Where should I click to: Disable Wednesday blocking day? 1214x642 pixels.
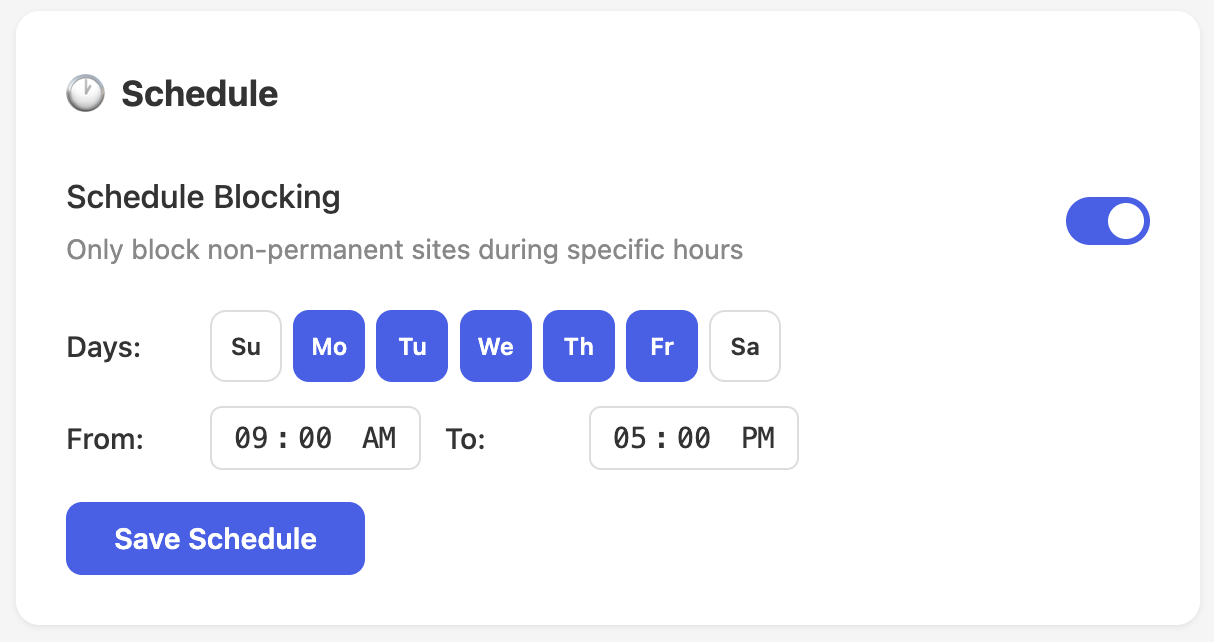pos(495,345)
